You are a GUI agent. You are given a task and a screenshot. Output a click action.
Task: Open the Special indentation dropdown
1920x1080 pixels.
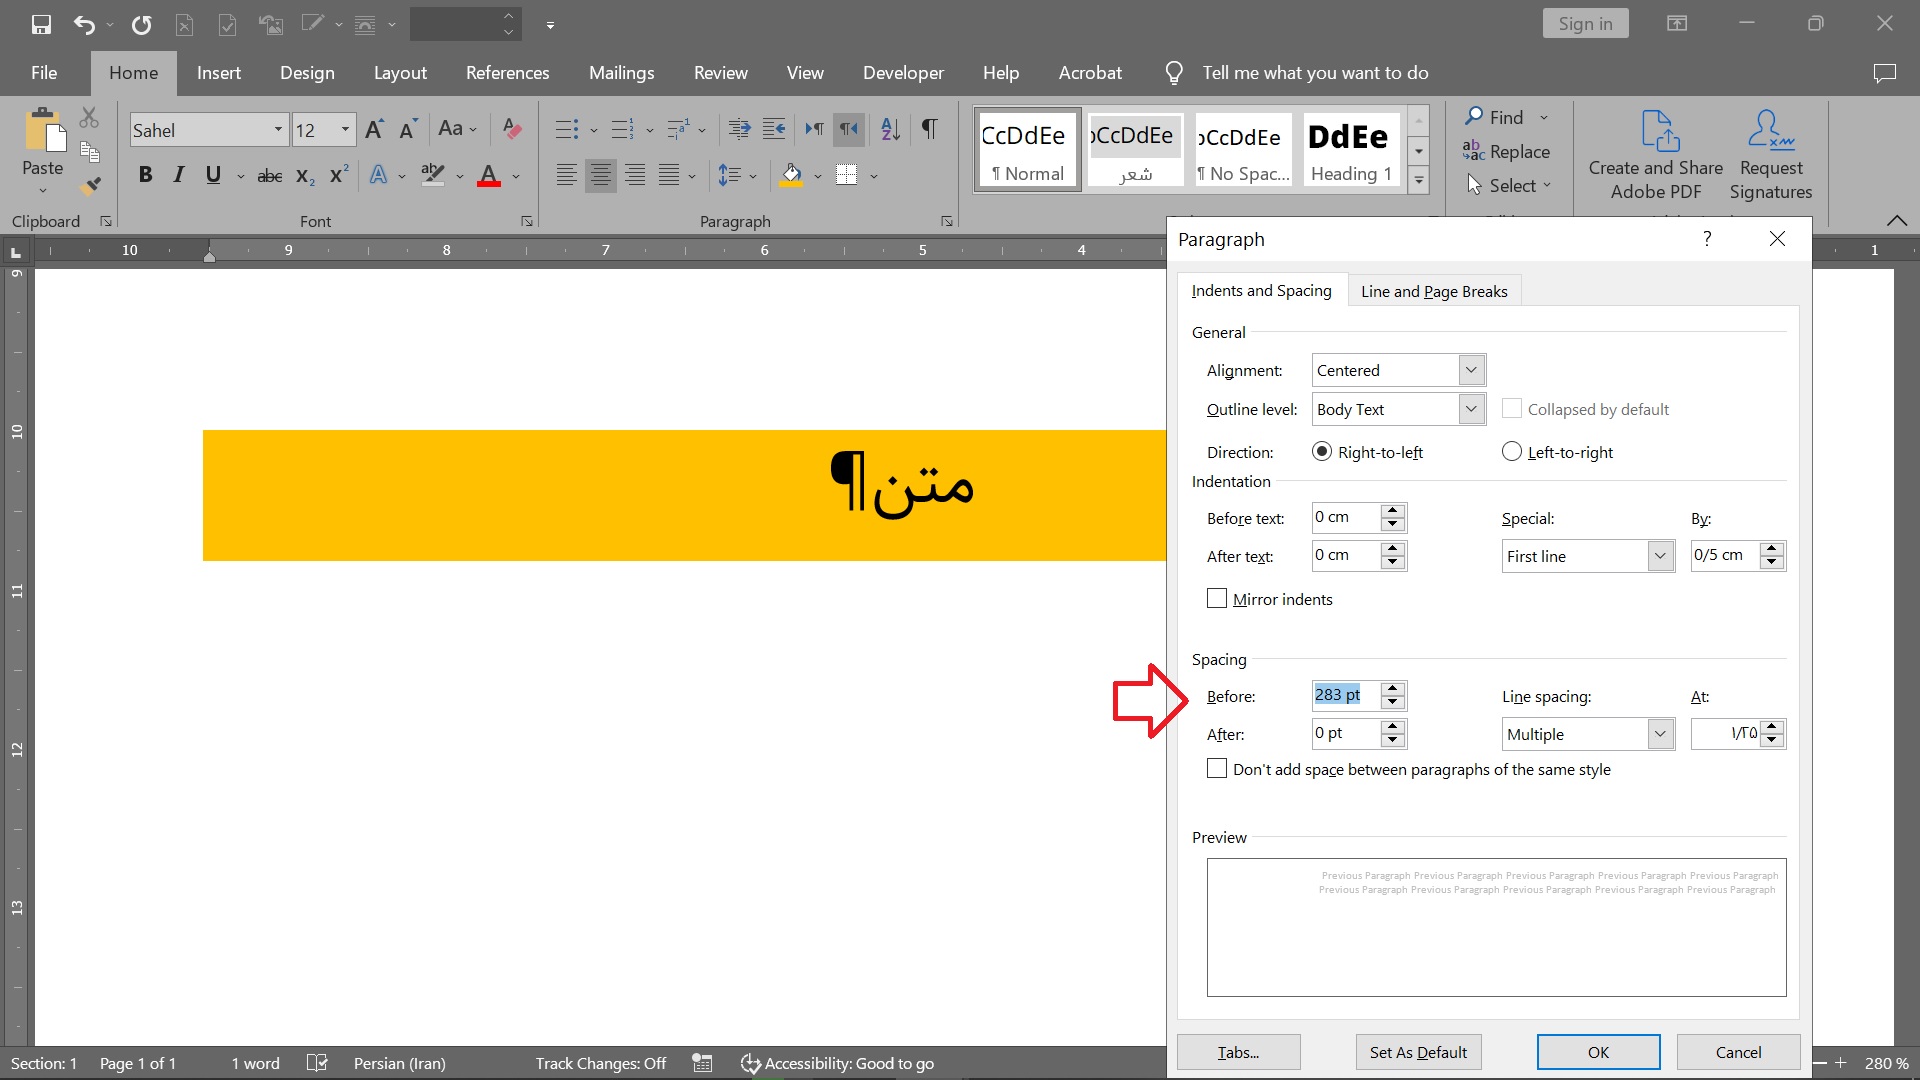(1660, 556)
